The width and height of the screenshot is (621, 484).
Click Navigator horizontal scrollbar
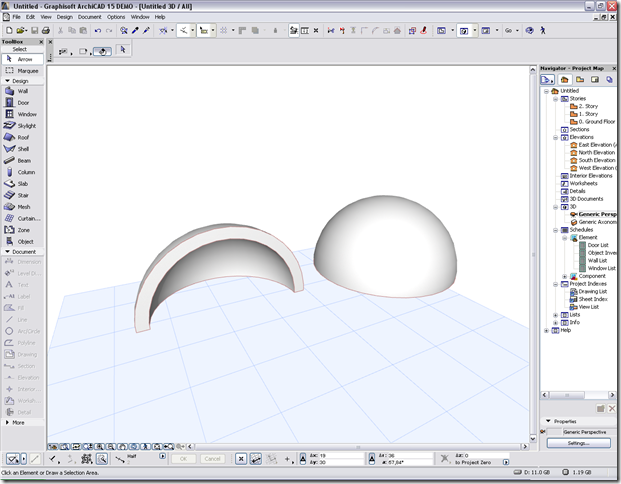pos(578,395)
